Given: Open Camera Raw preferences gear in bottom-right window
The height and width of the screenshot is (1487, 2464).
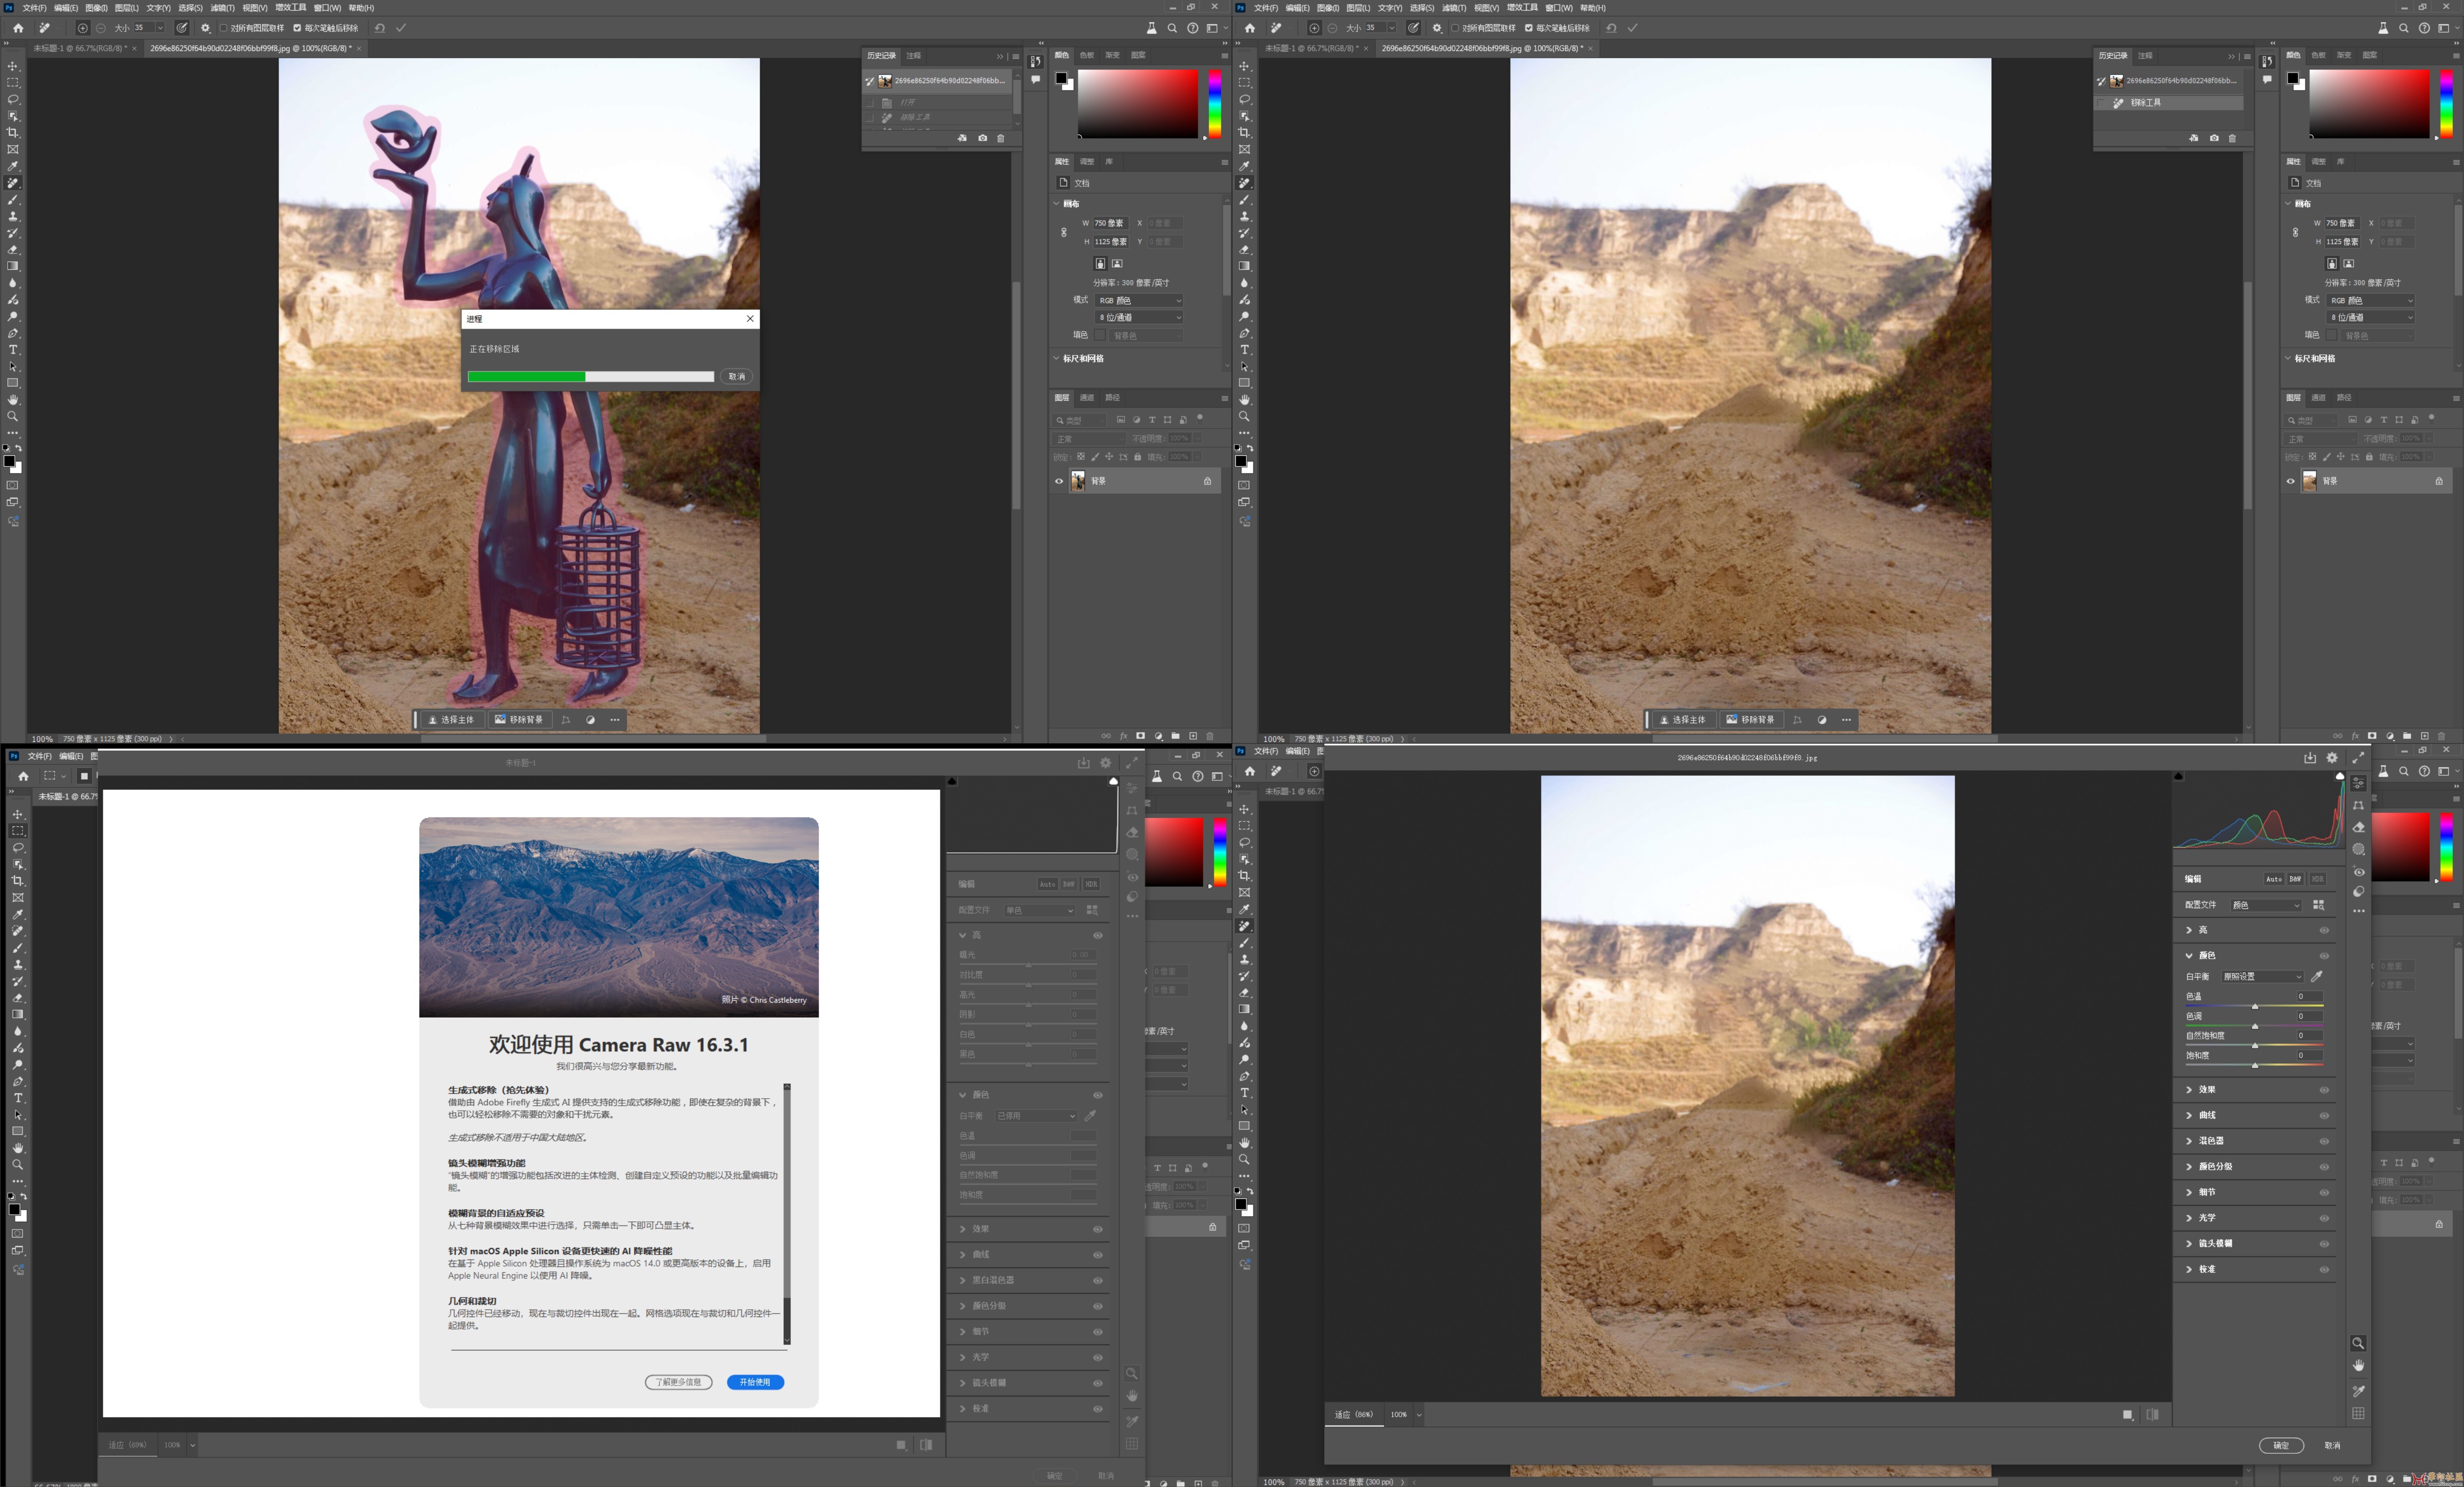Looking at the screenshot, I should click(2332, 758).
